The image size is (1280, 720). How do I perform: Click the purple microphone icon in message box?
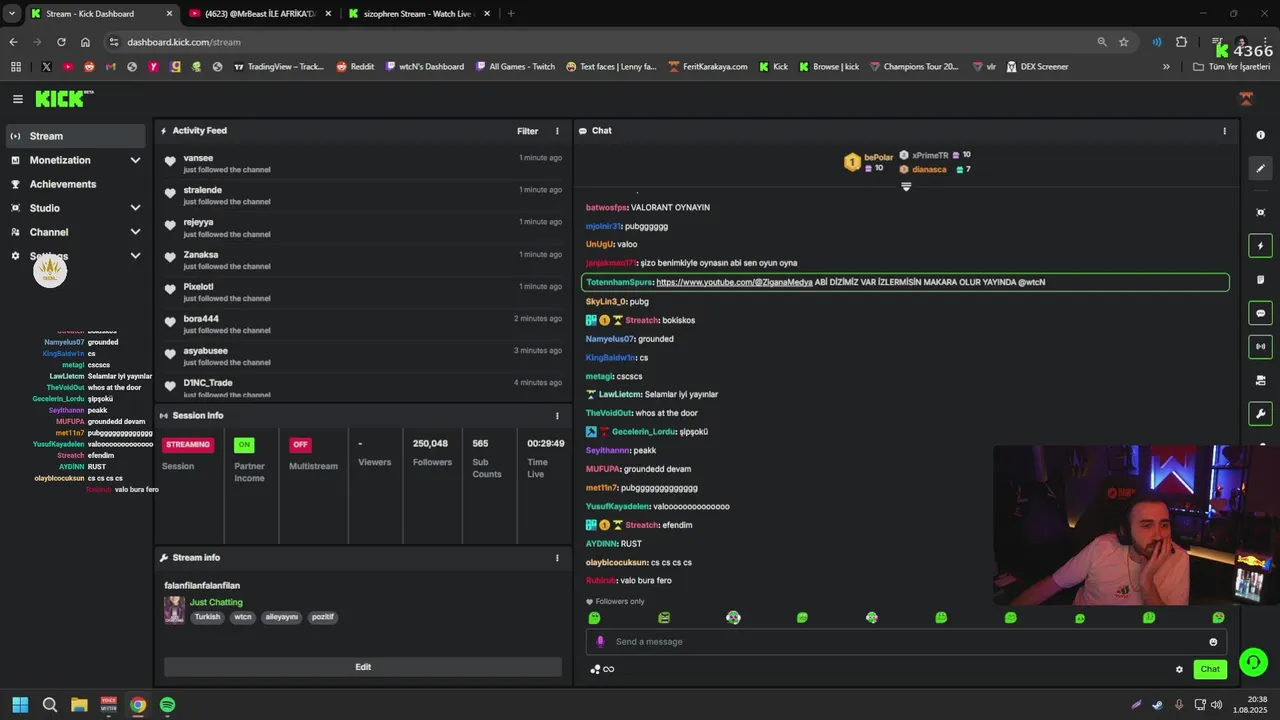600,642
